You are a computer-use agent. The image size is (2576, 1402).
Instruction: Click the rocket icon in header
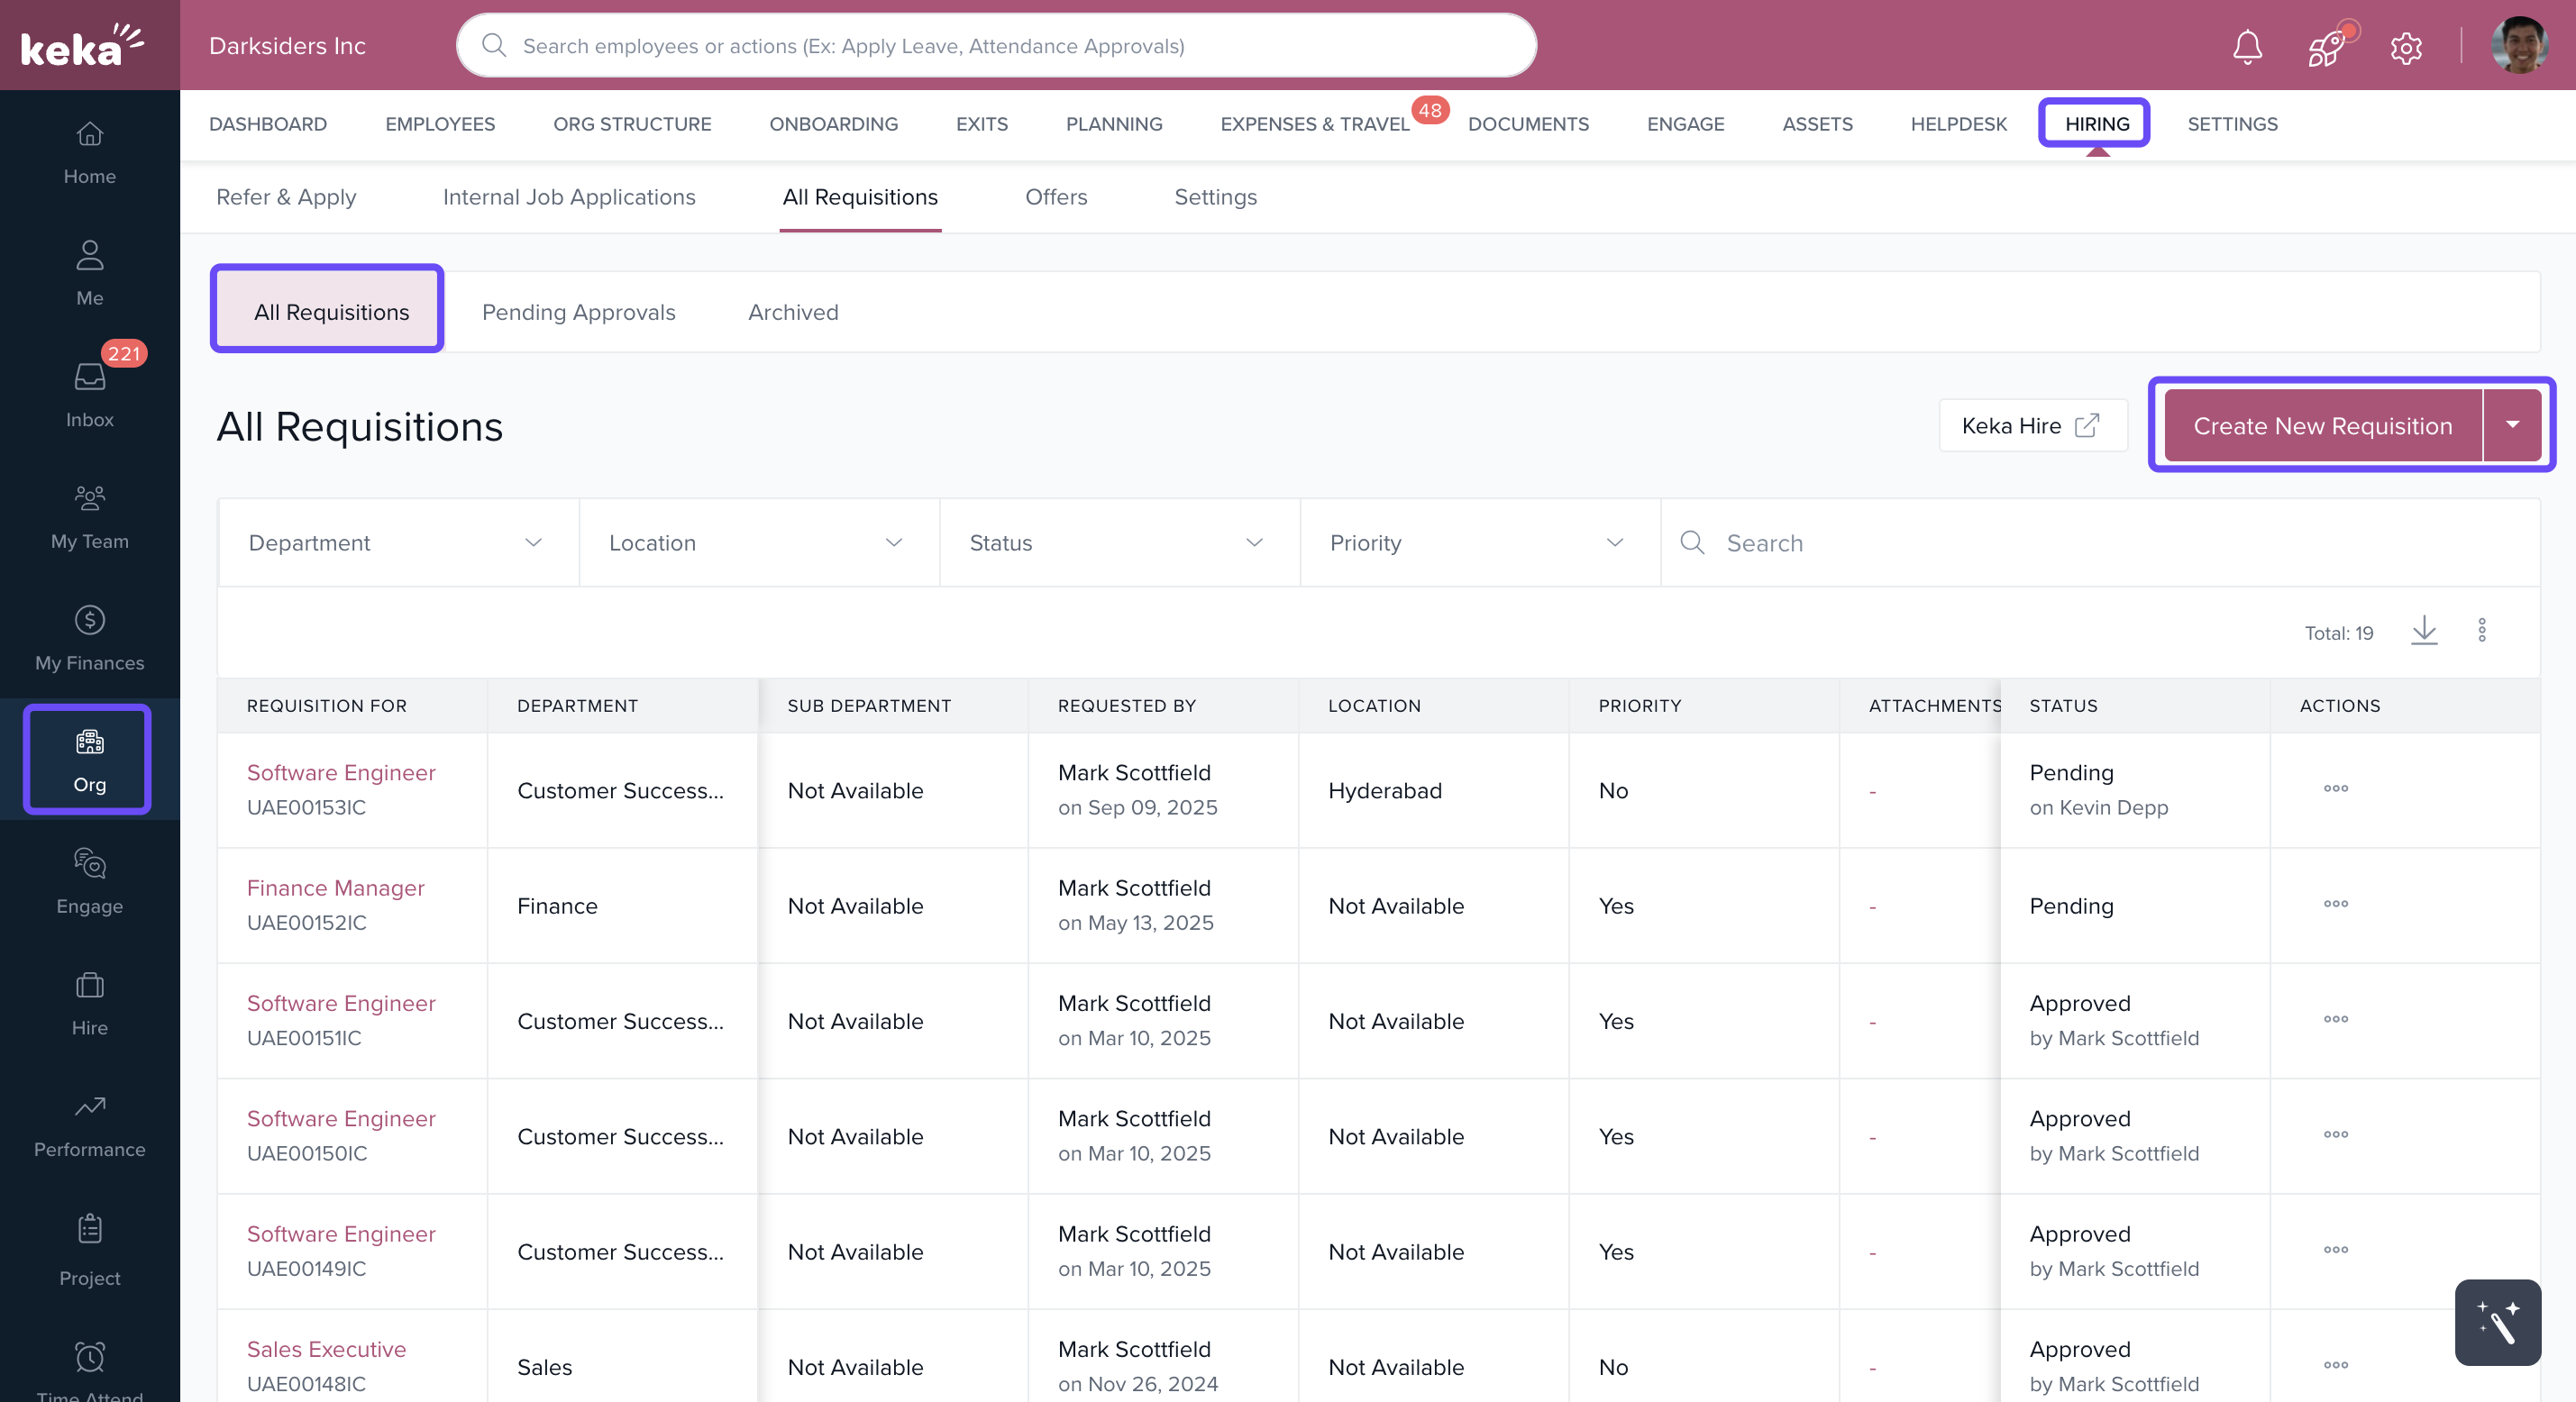(x=2326, y=46)
